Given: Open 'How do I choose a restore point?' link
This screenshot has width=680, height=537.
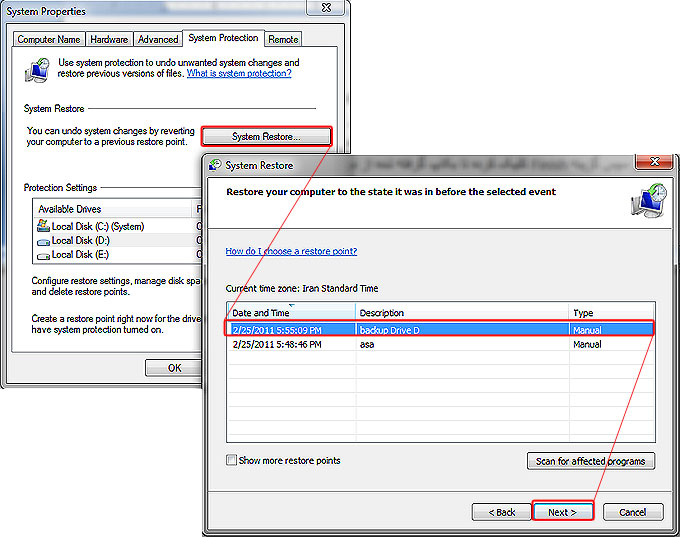Looking at the screenshot, I should (x=291, y=251).
